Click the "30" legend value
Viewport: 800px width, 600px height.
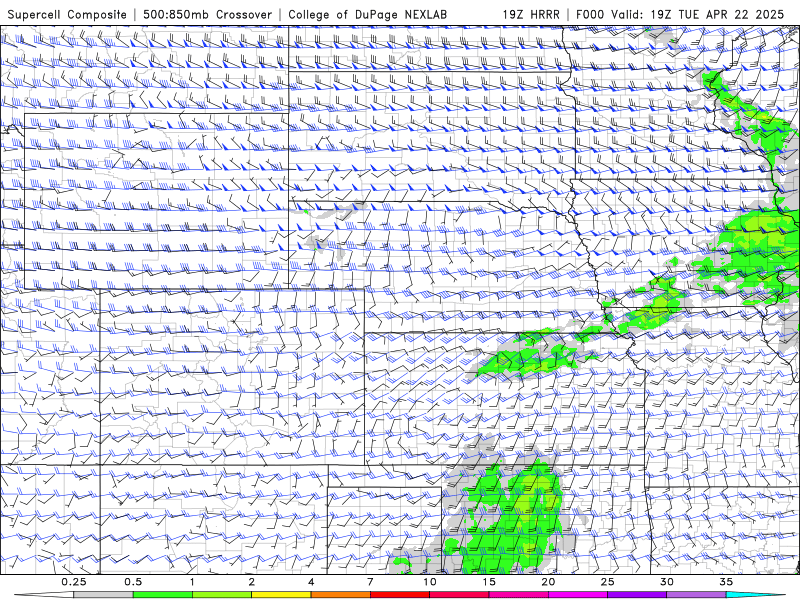coord(667,582)
